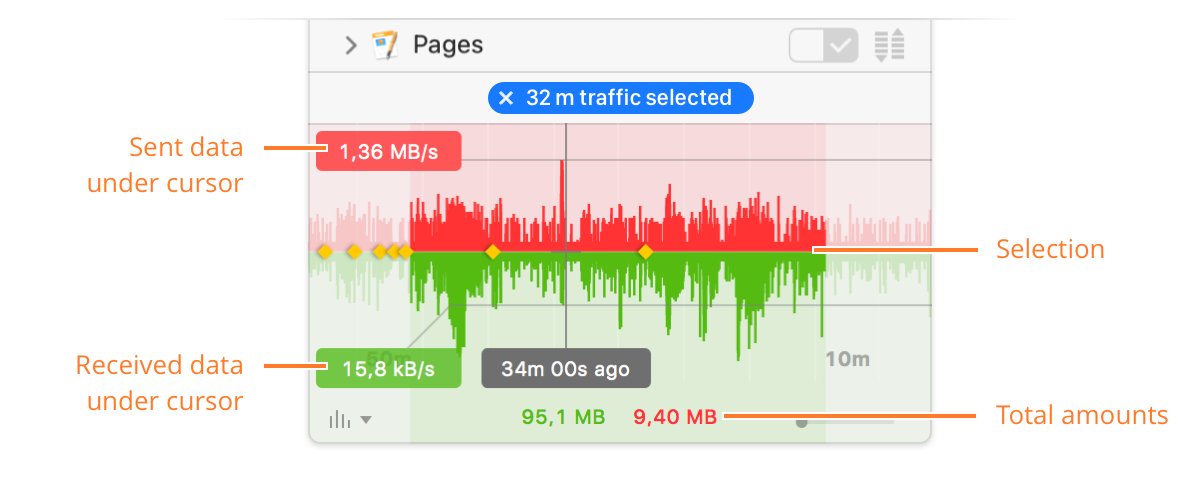This screenshot has height=480, width=1200.
Task: Clear the 32 m traffic selection with X
Action: (x=506, y=98)
